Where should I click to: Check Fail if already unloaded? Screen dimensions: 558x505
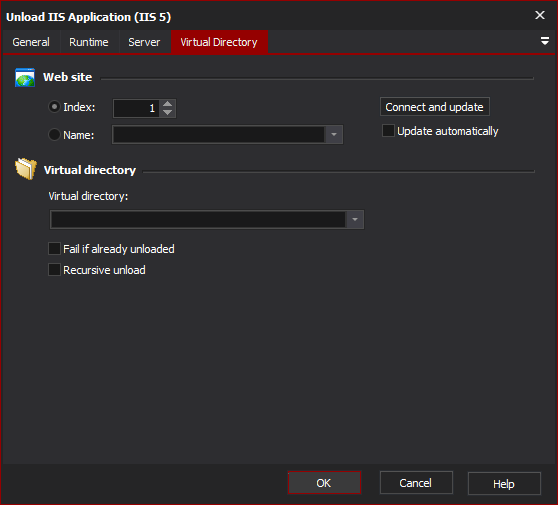point(54,248)
